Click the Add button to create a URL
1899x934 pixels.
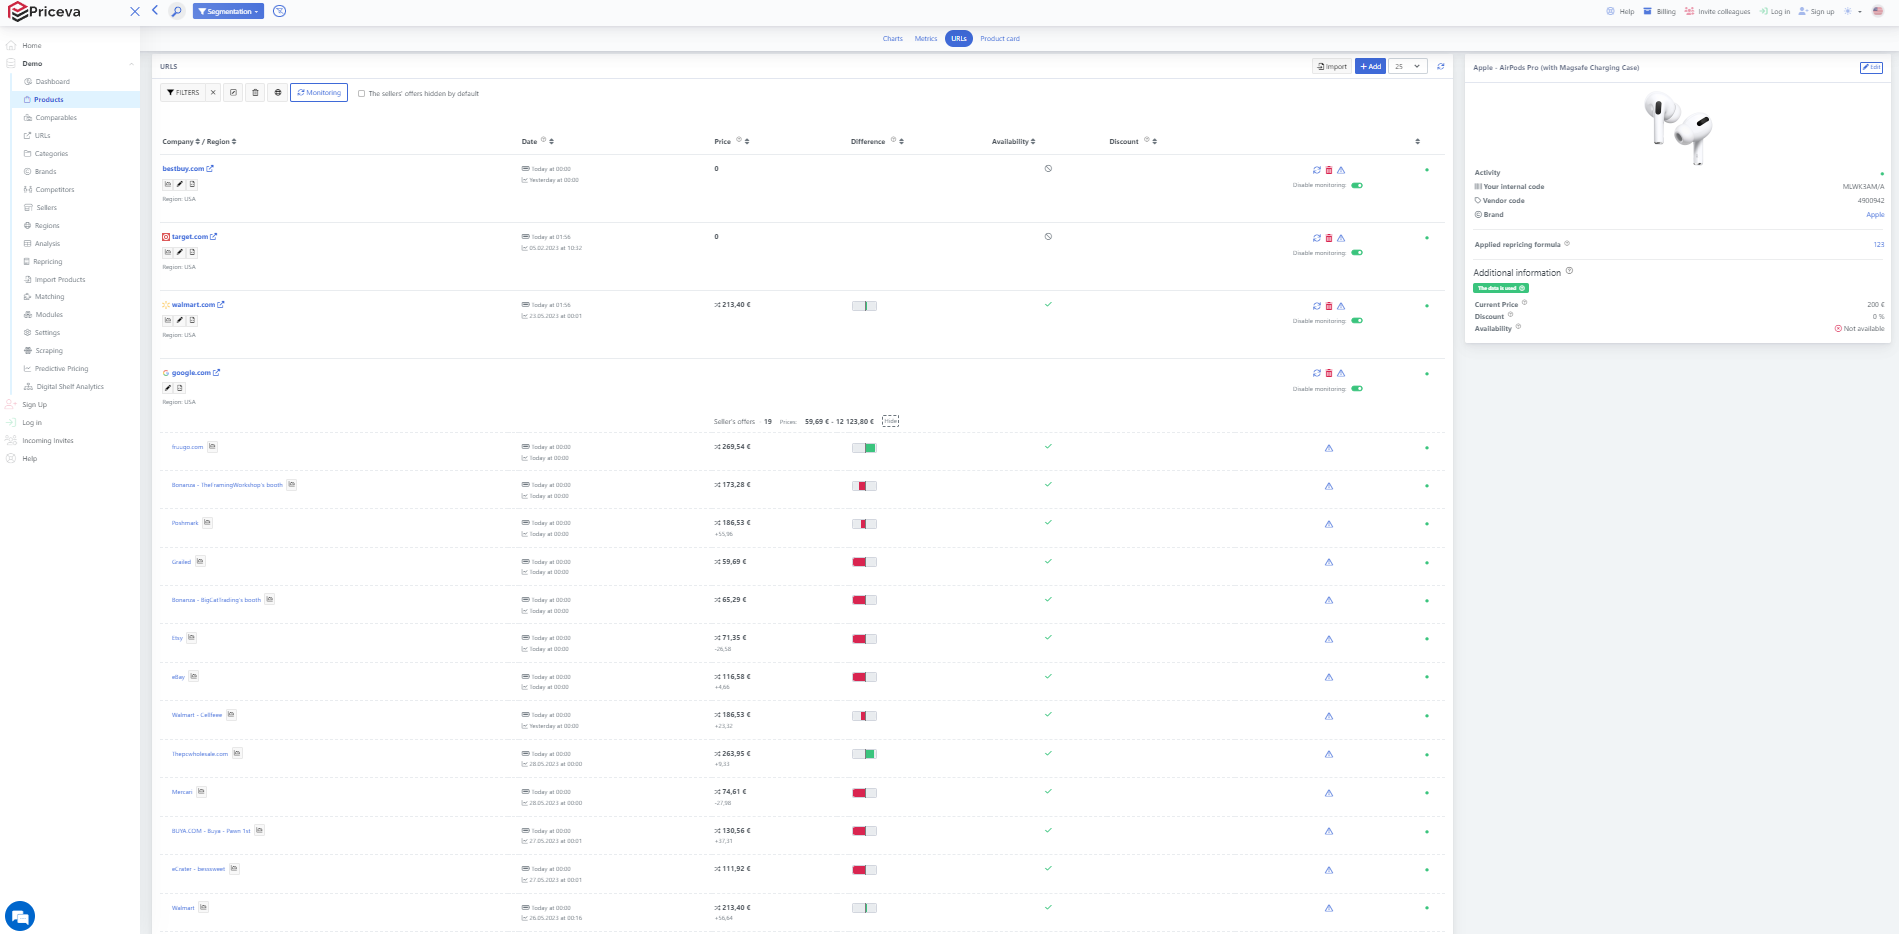[1369, 66]
